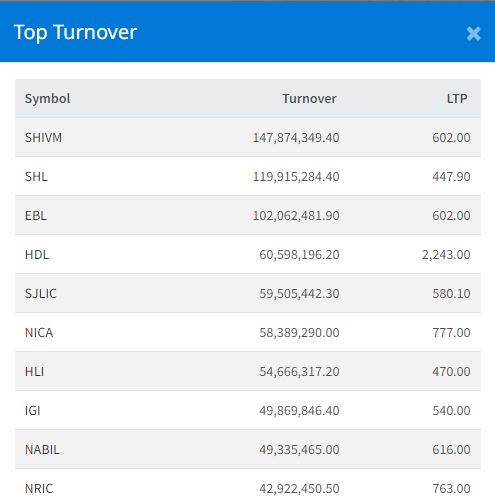
Task: Click EBL's LTP value 602.00
Action: [x=451, y=216]
